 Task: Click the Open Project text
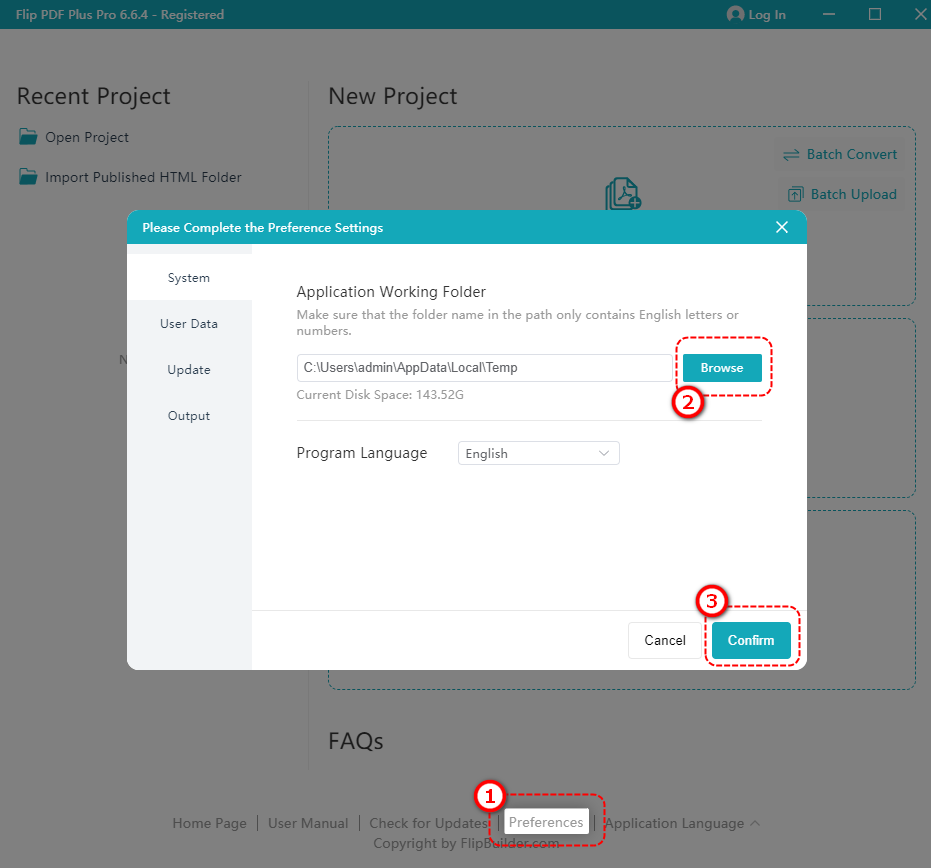tap(87, 137)
